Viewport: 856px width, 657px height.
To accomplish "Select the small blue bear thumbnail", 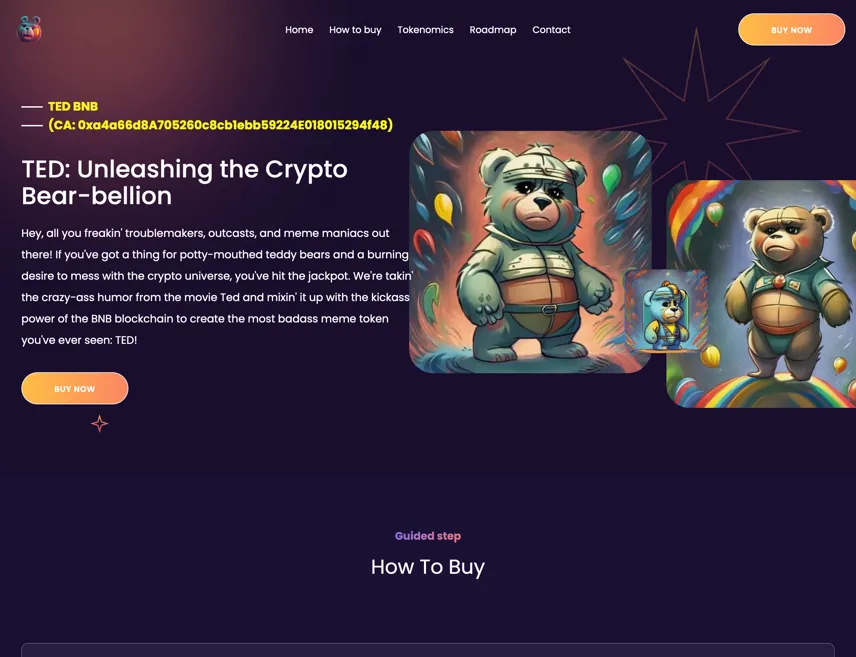I will tap(666, 311).
